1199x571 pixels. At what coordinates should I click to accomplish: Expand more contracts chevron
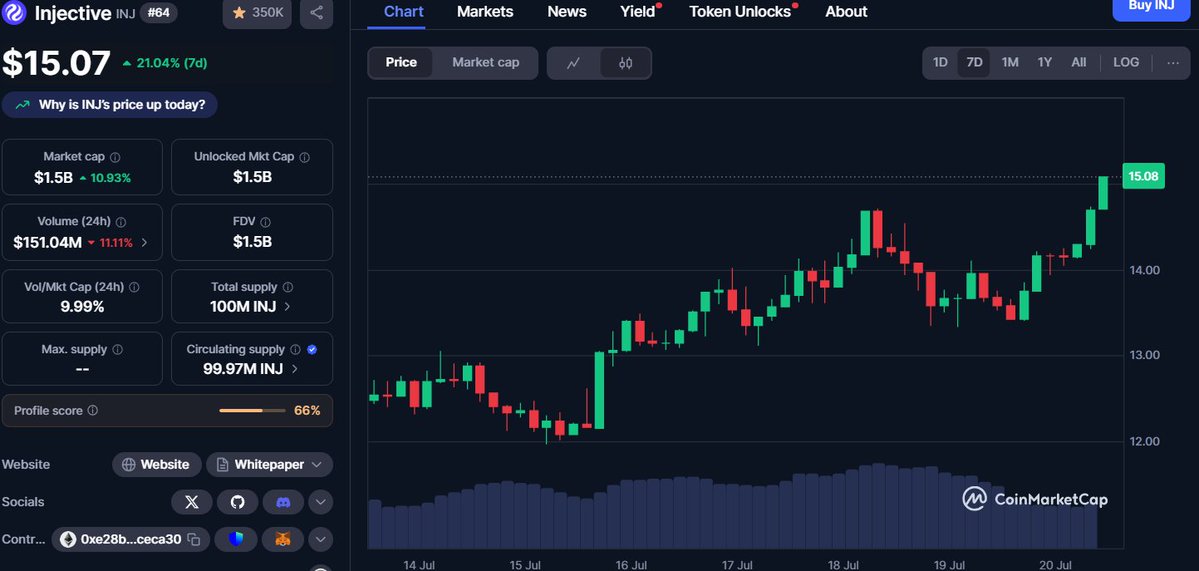[320, 540]
